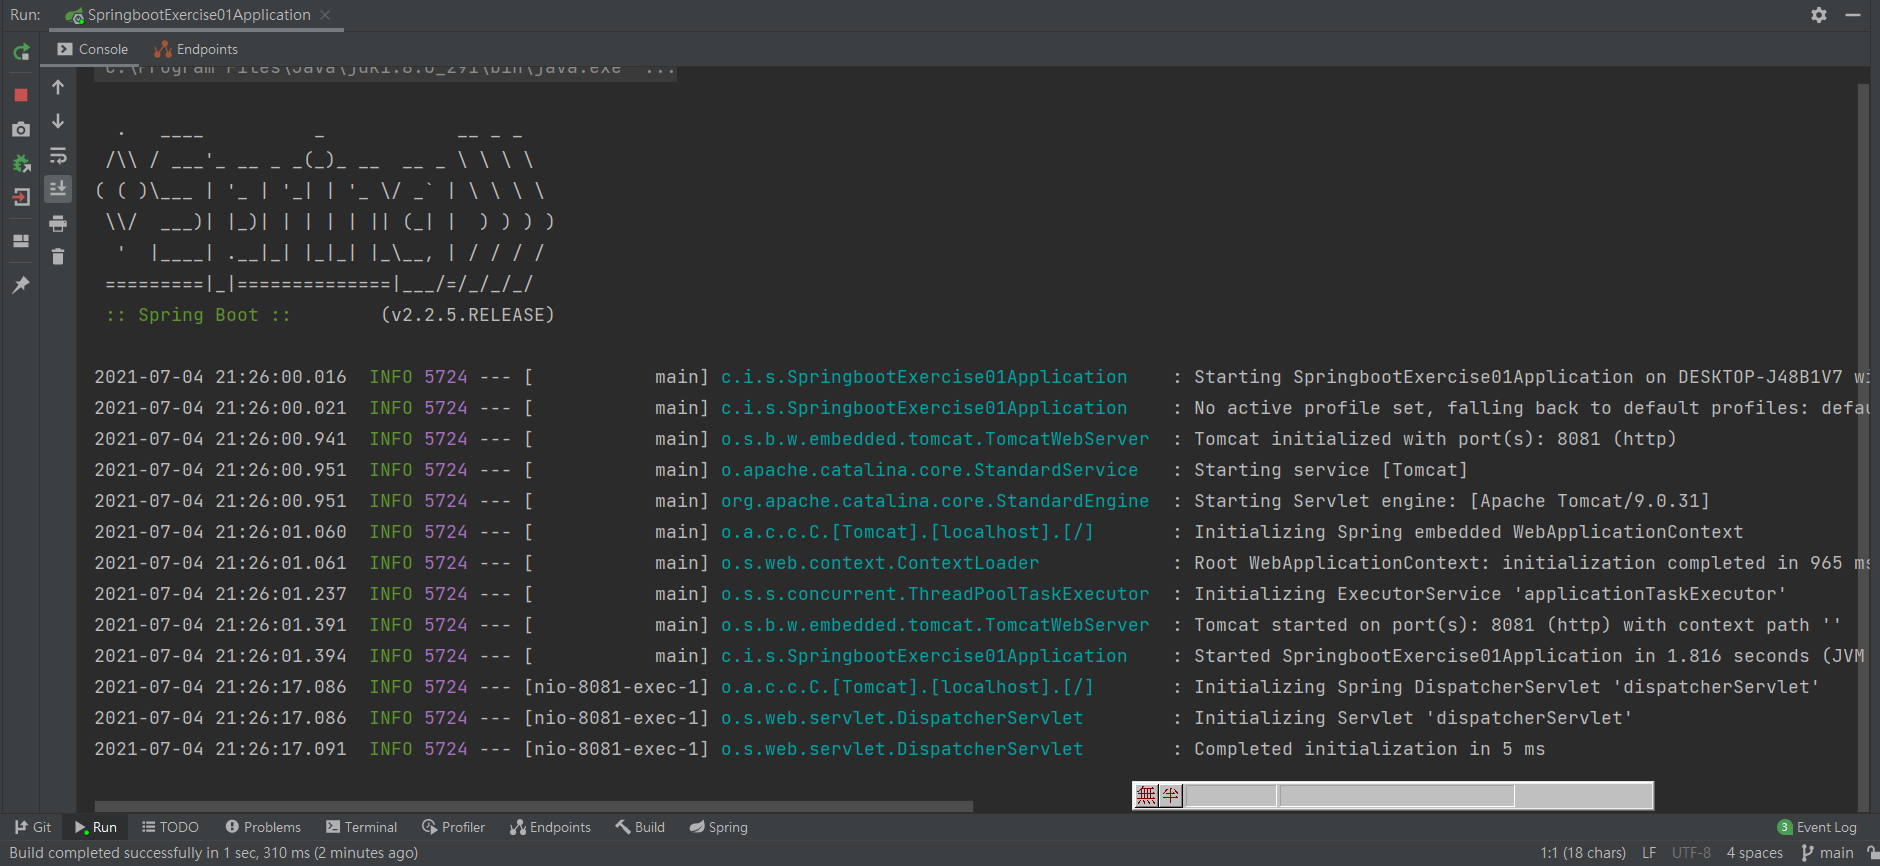
Task: Hide the Run tool window with the minimize dash
Action: click(x=1852, y=15)
